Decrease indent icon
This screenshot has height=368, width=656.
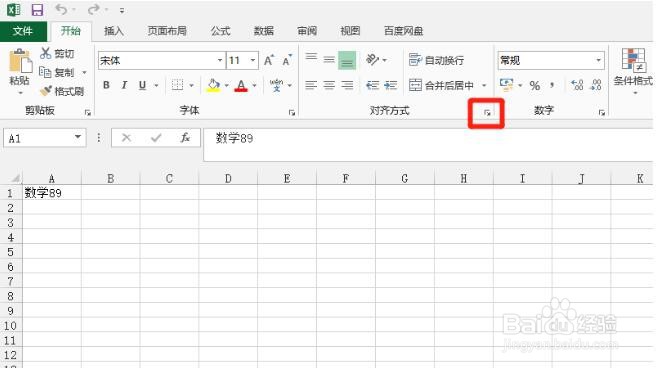[372, 85]
